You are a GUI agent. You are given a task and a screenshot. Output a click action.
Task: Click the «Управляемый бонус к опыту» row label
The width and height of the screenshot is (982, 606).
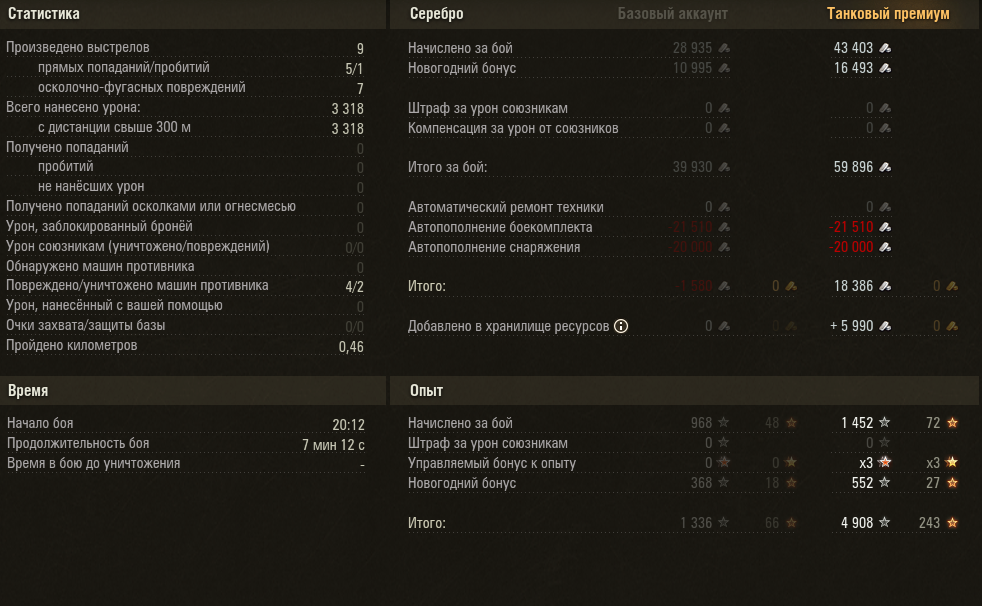point(492,463)
